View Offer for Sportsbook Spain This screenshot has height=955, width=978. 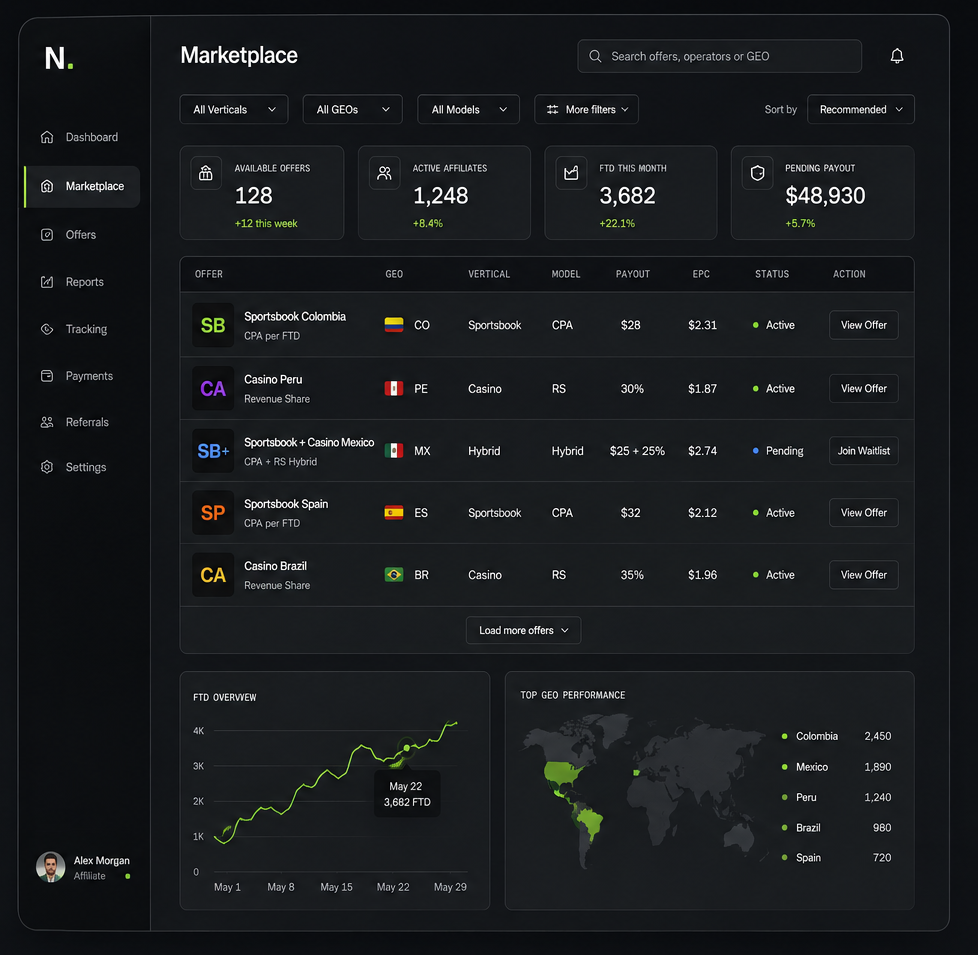[x=863, y=513]
